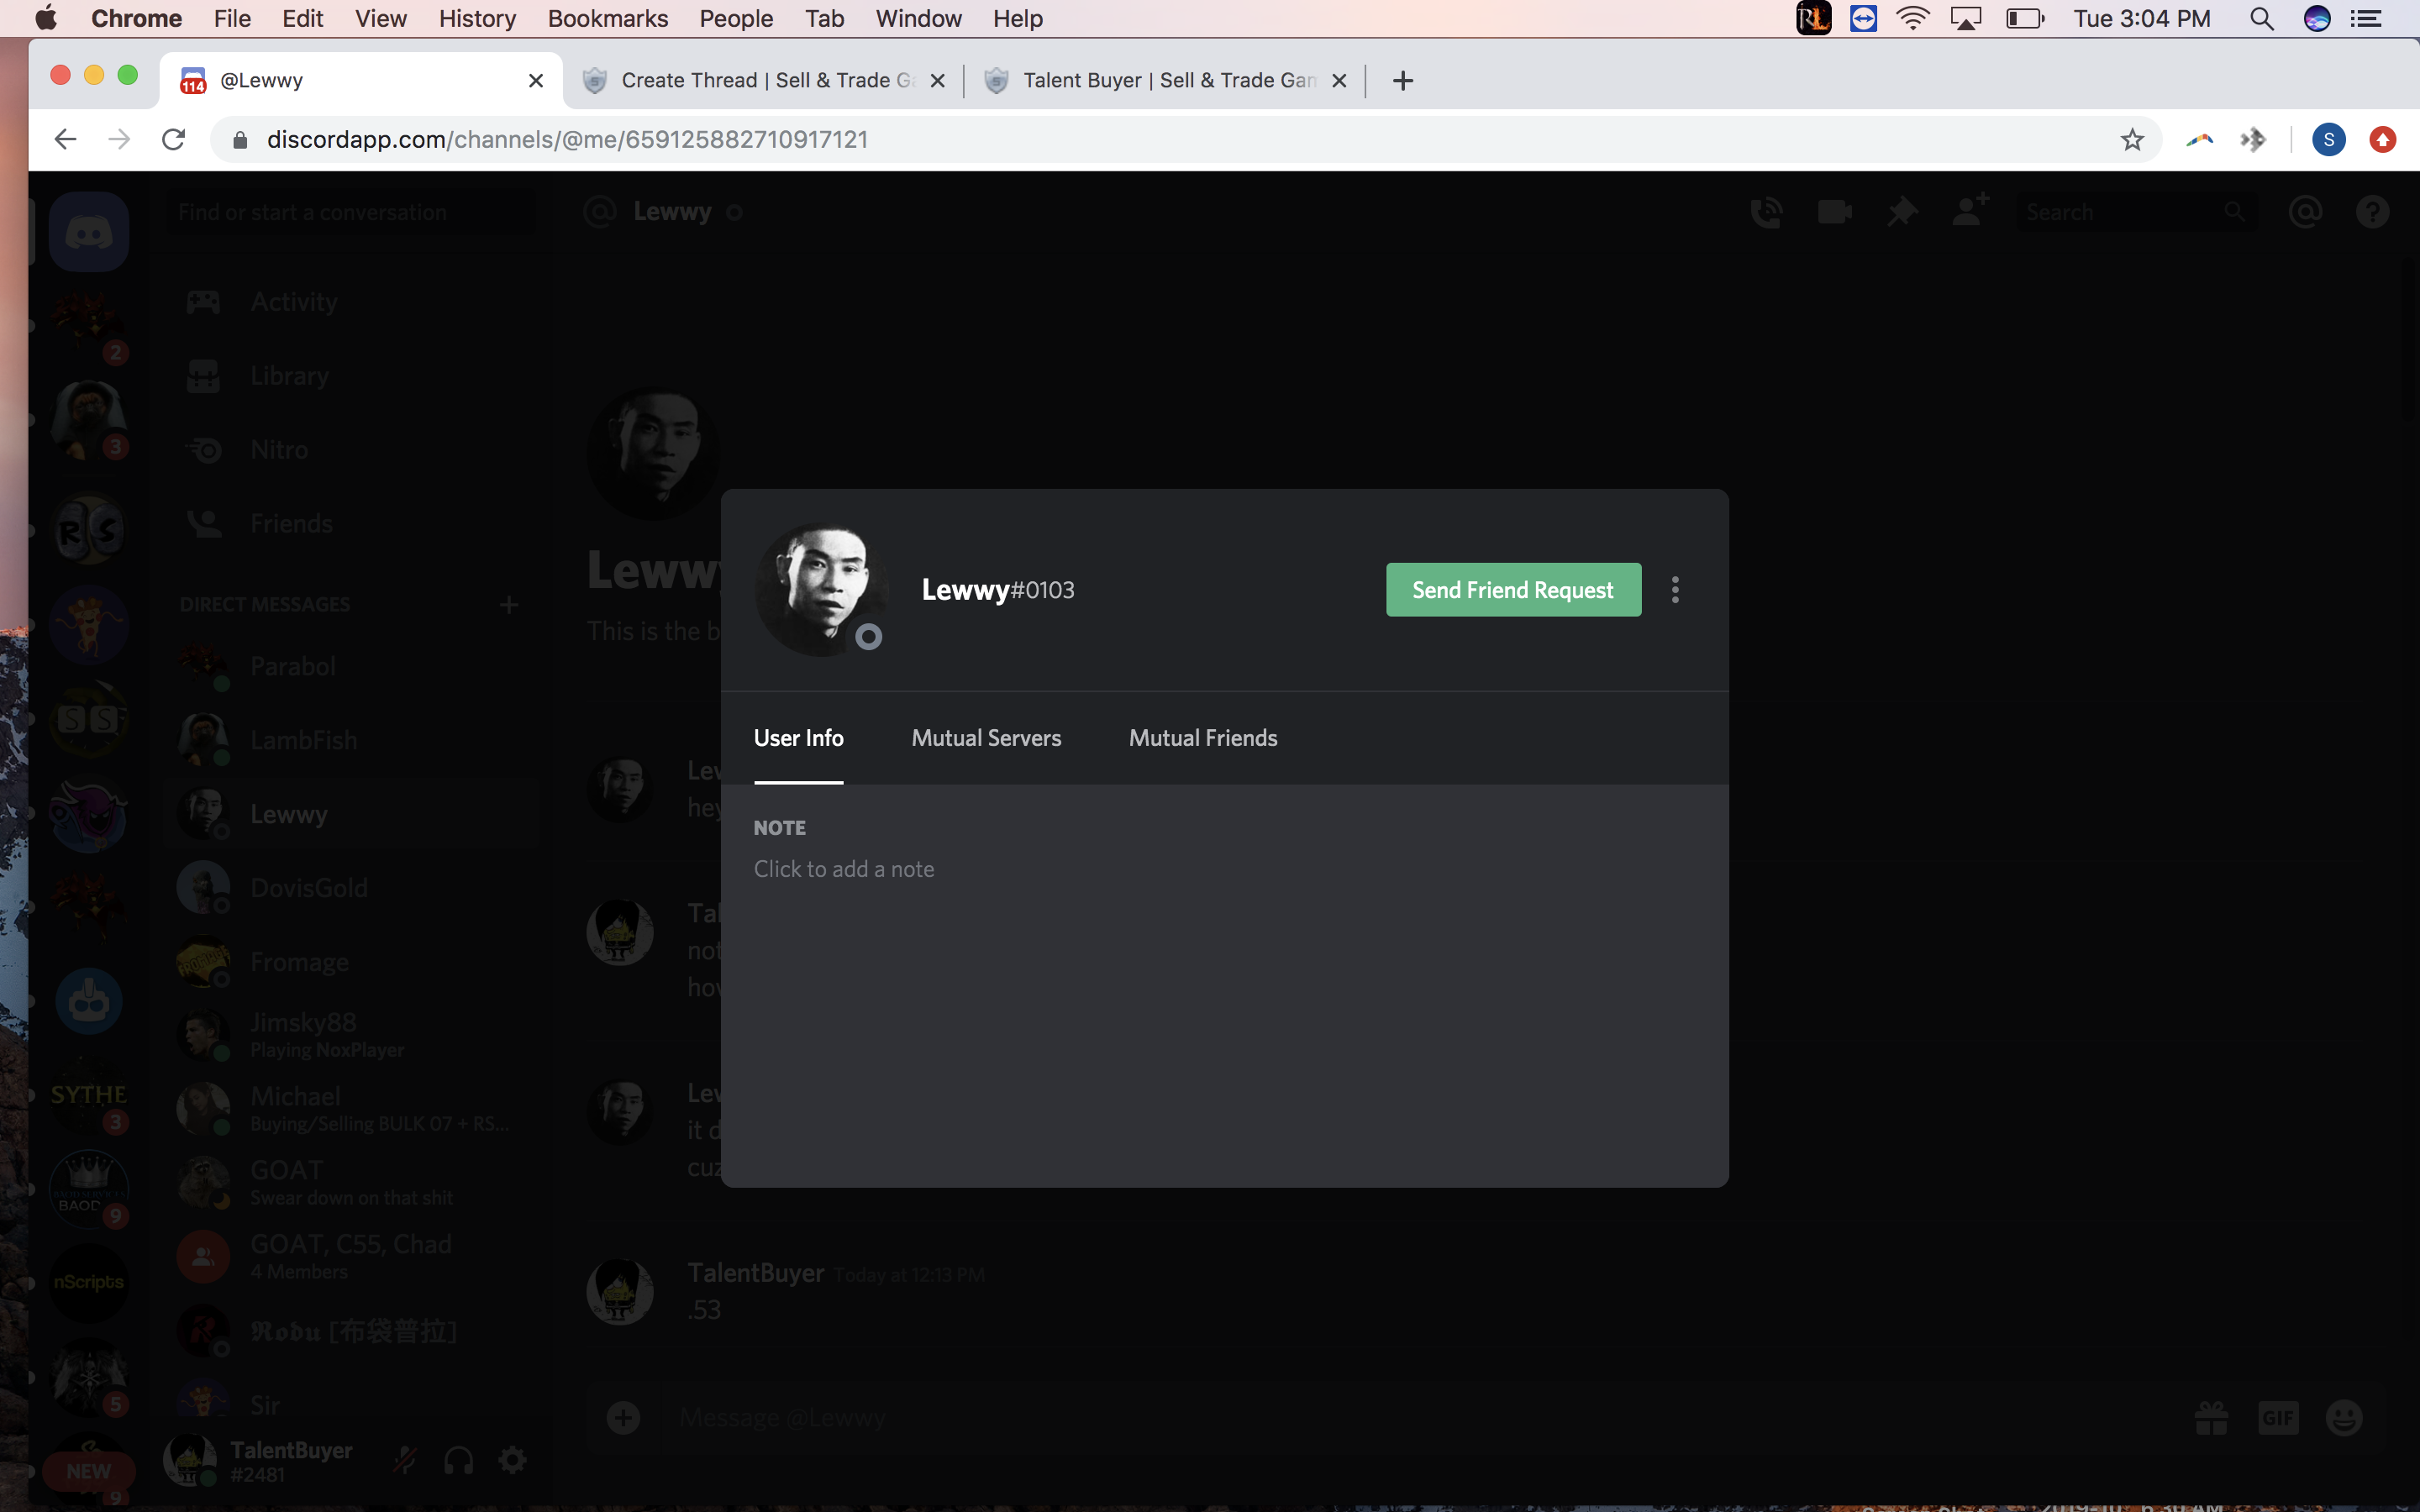Open the Parabol direct message

pos(350,666)
